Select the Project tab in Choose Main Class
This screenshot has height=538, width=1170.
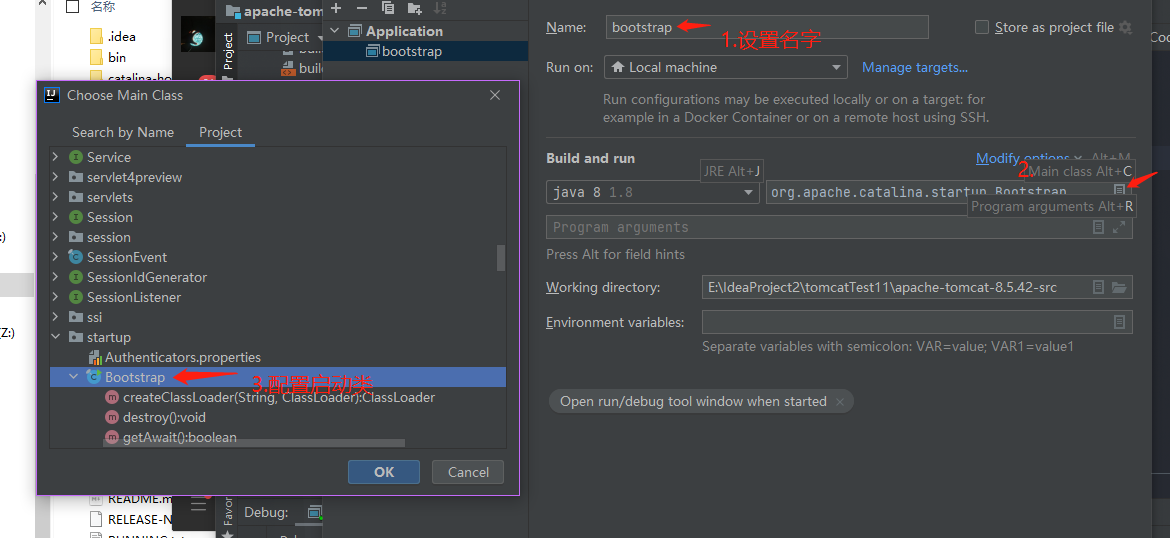pos(220,133)
